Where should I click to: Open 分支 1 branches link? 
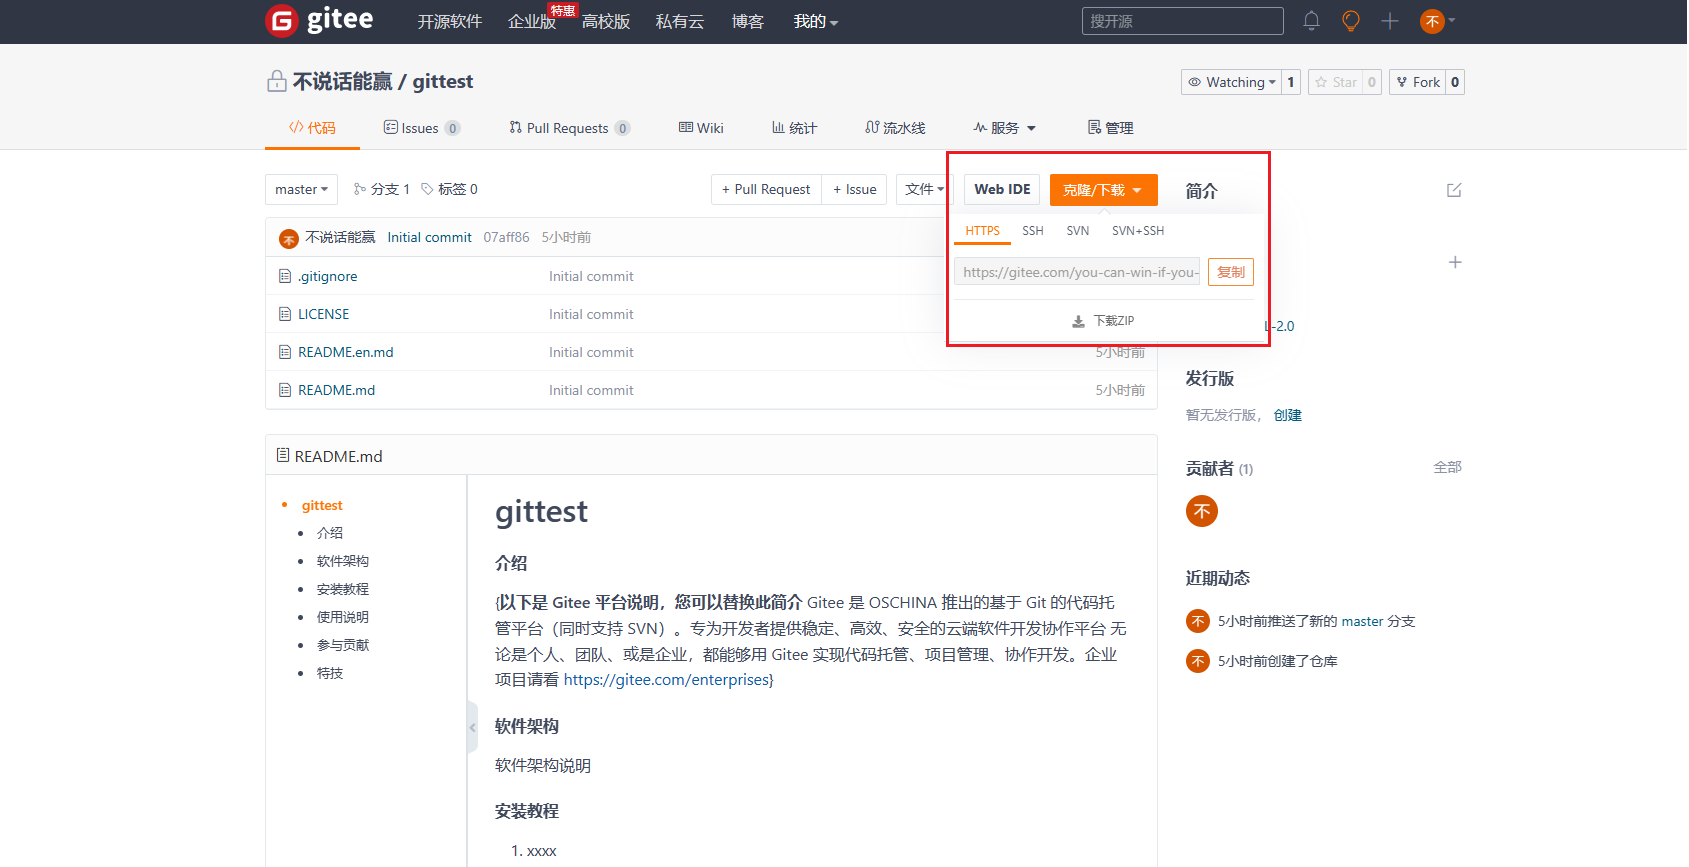(381, 189)
